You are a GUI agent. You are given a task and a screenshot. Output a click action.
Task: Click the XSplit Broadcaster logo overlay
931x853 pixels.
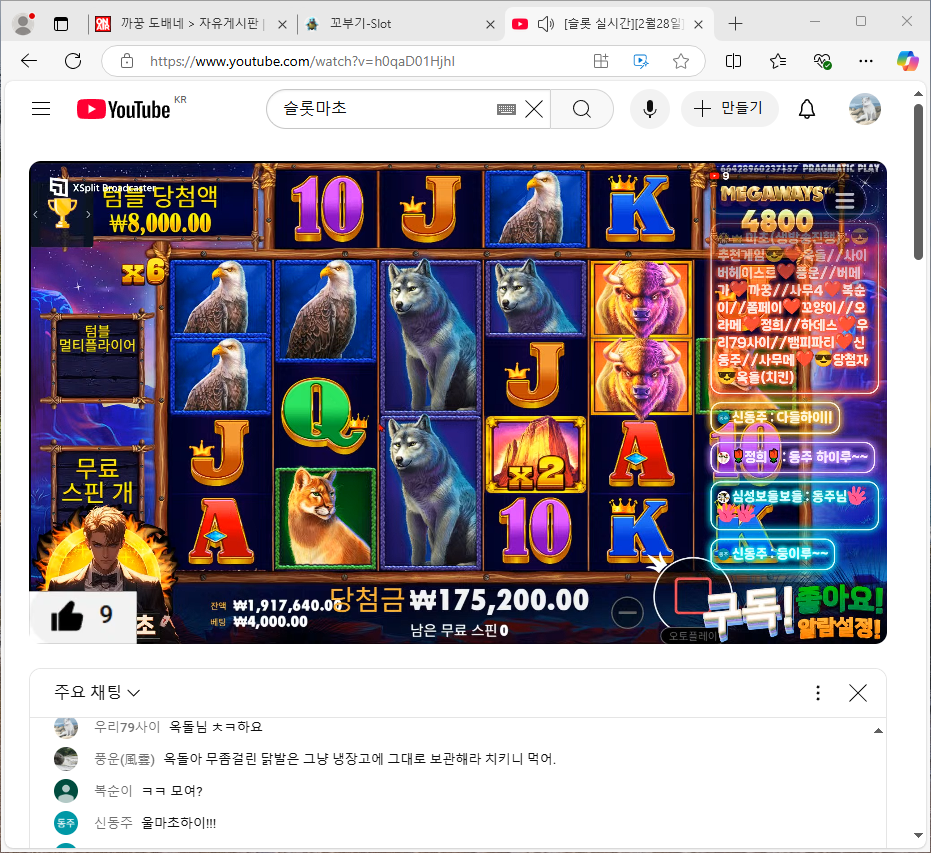click(102, 188)
